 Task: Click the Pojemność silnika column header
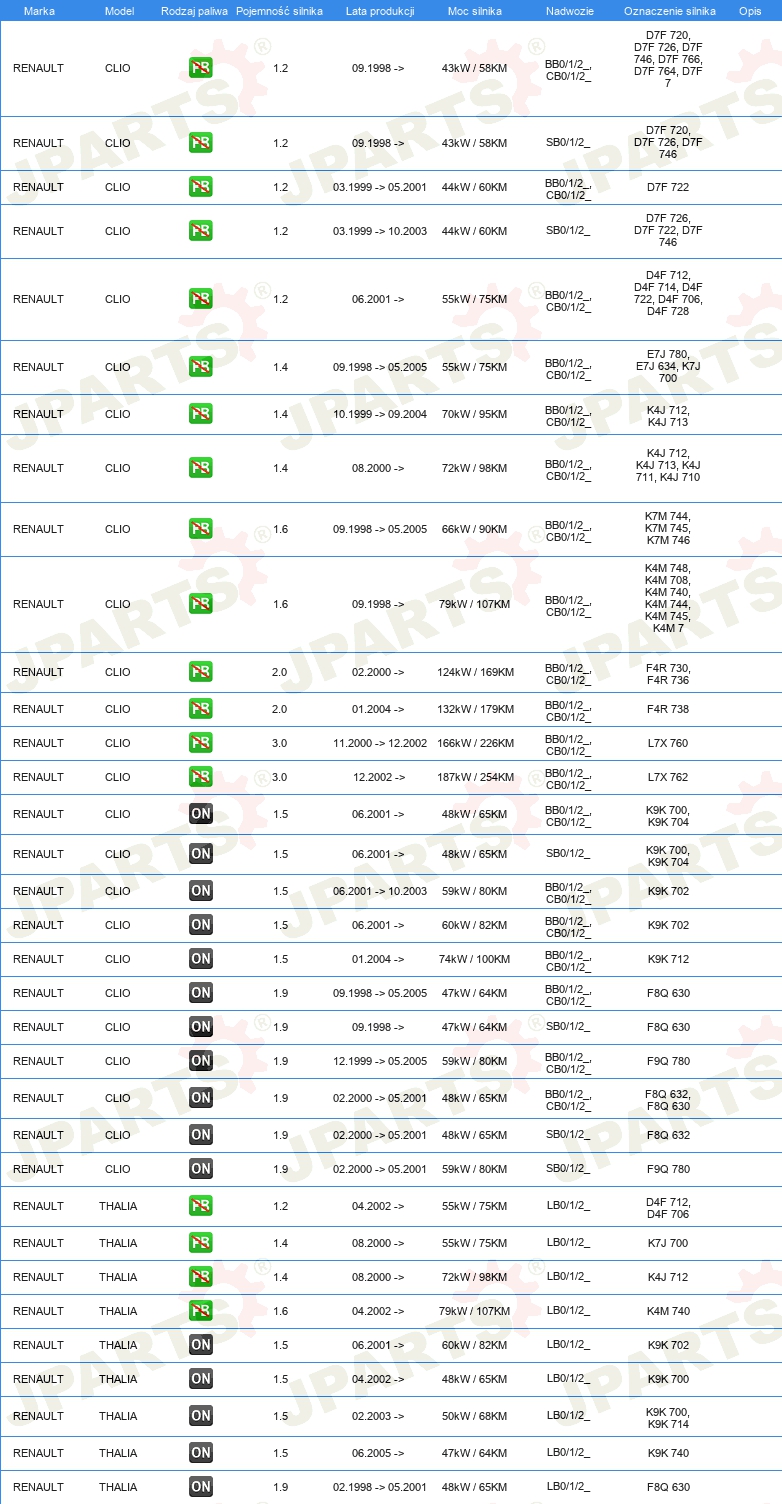pyautogui.click(x=279, y=11)
